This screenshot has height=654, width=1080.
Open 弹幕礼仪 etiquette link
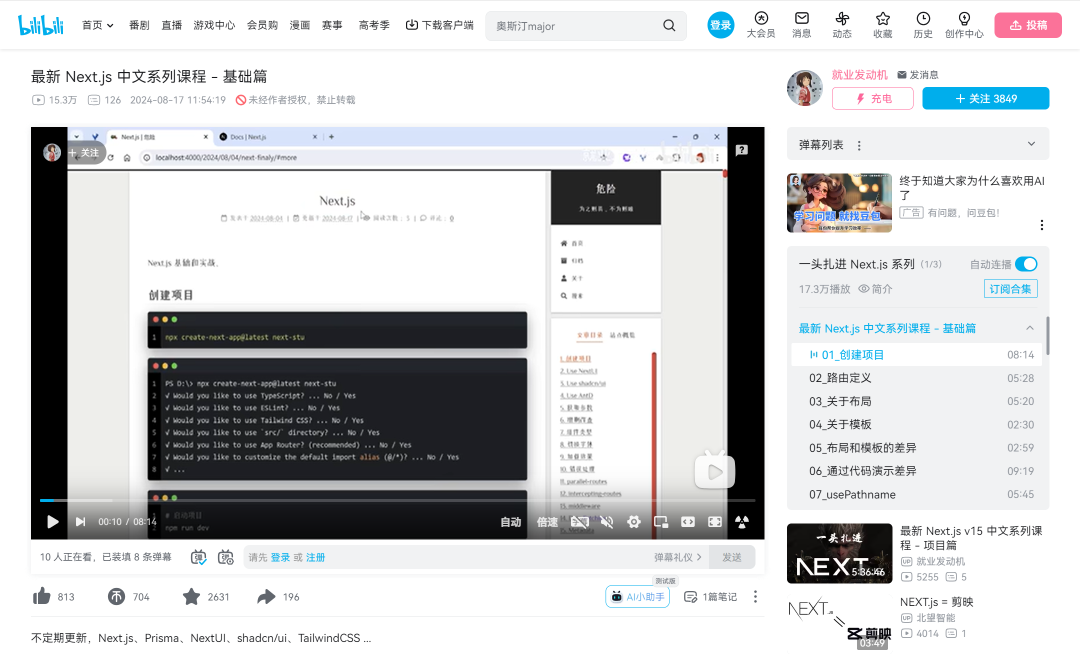(x=678, y=557)
